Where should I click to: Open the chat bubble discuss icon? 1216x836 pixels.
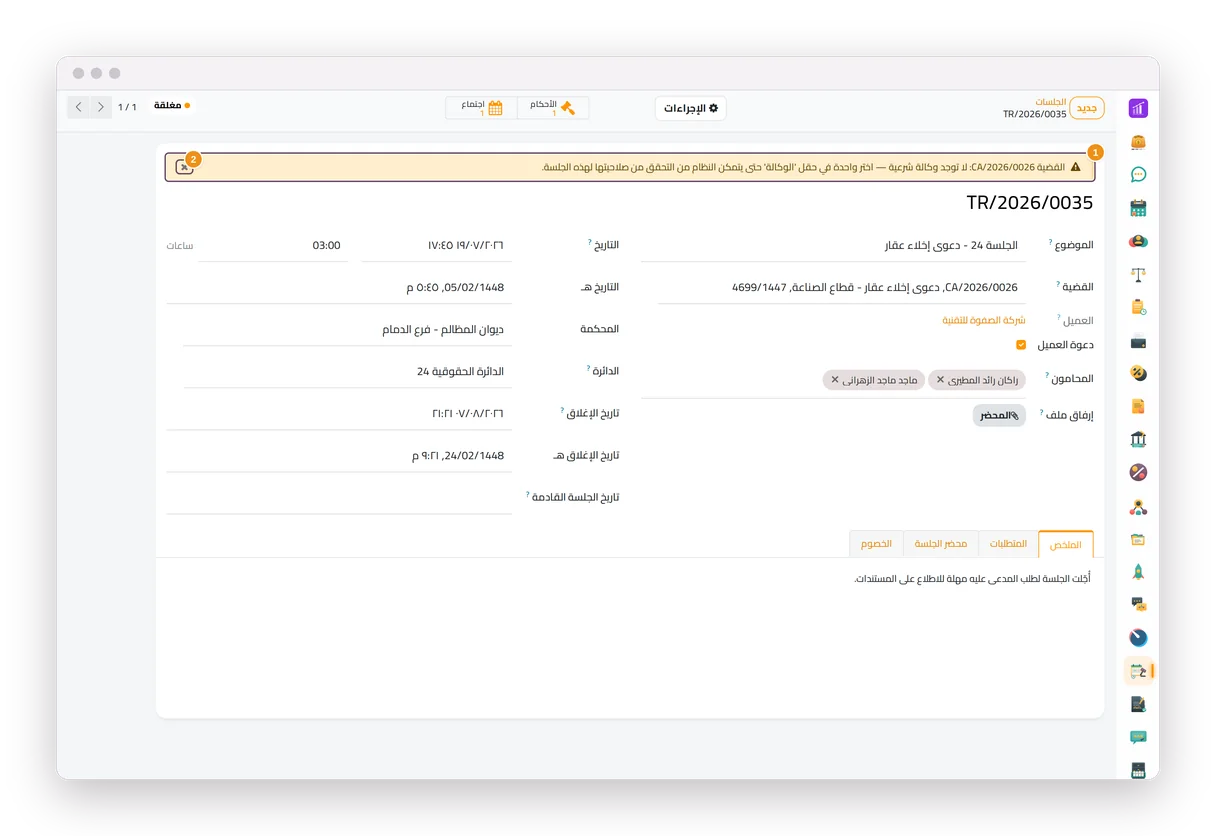pyautogui.click(x=1138, y=174)
